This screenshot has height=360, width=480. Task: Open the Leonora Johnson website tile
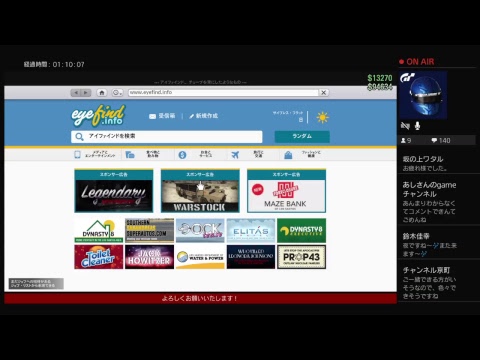tap(251, 257)
